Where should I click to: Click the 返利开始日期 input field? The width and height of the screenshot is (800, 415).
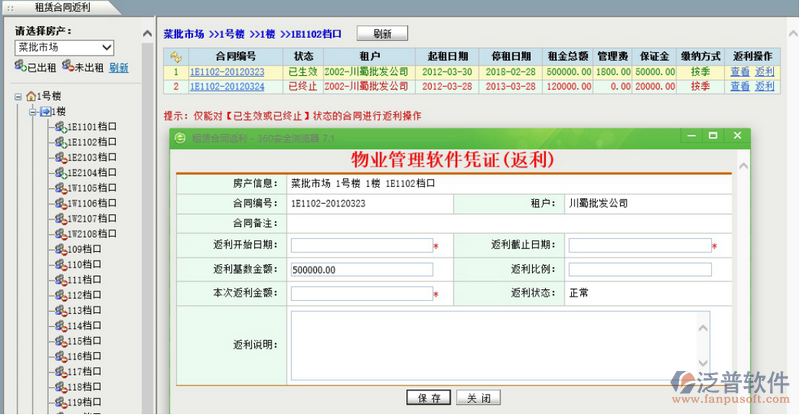[361, 245]
